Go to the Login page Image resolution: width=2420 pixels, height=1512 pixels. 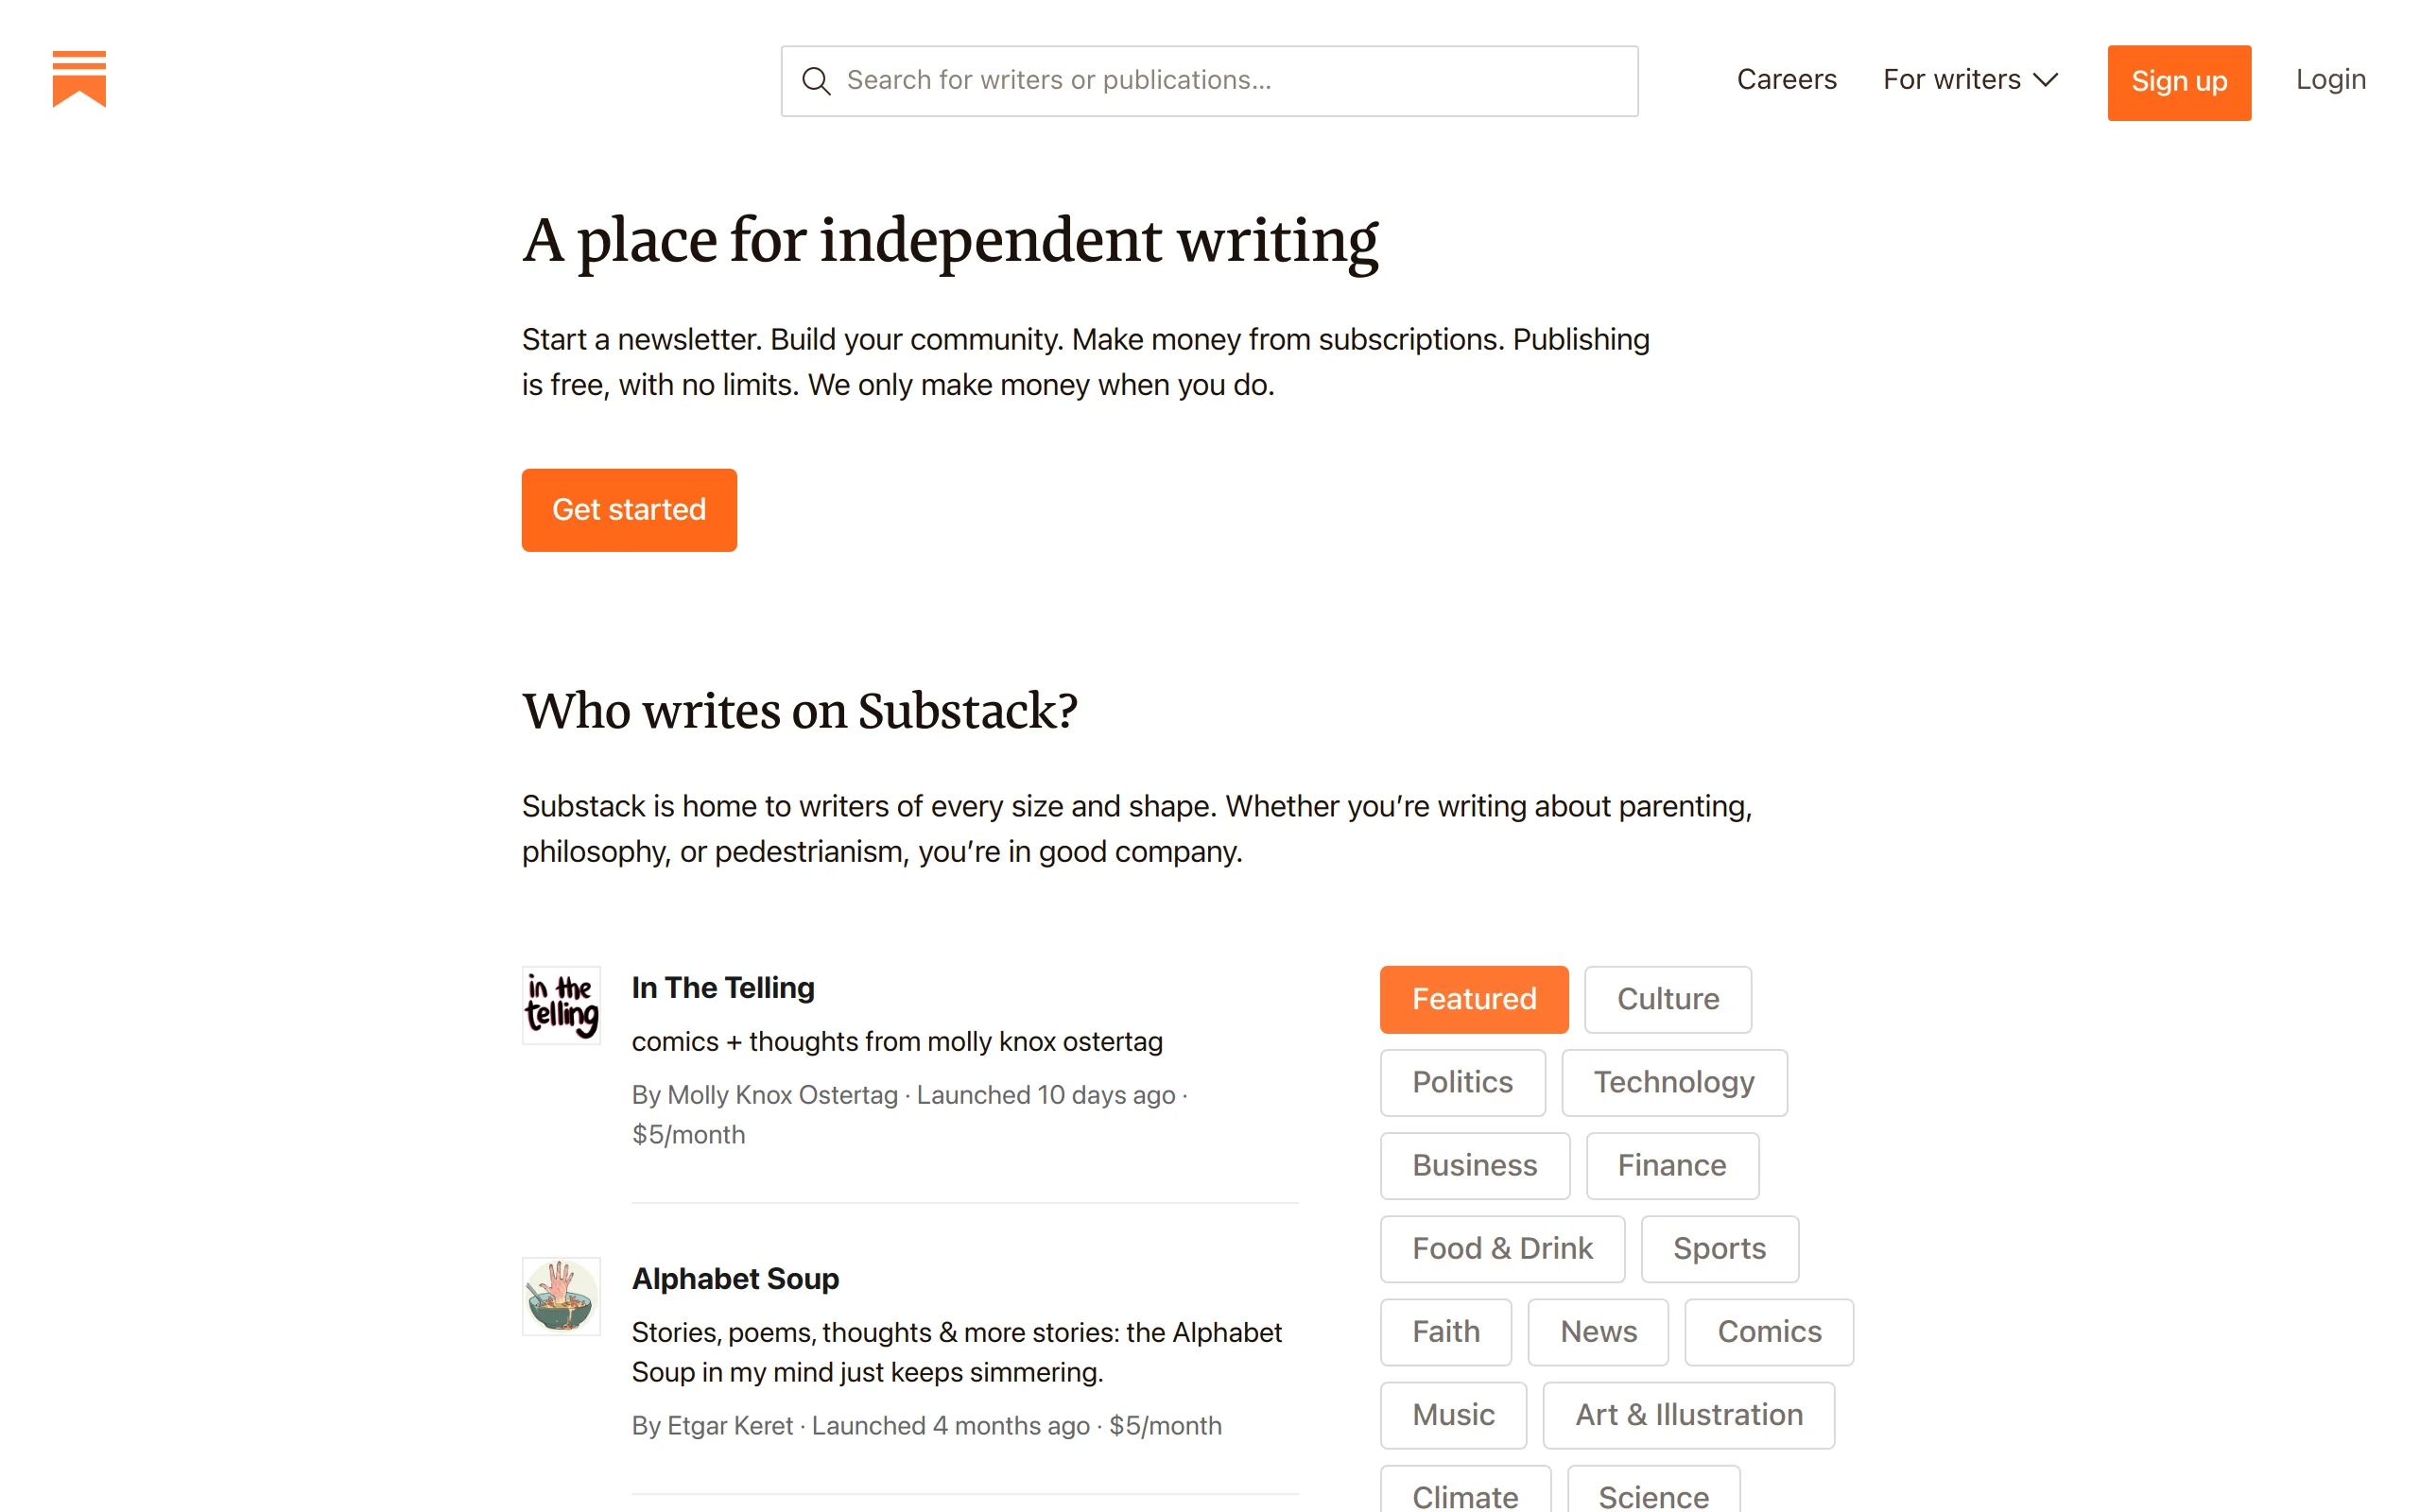(2330, 80)
